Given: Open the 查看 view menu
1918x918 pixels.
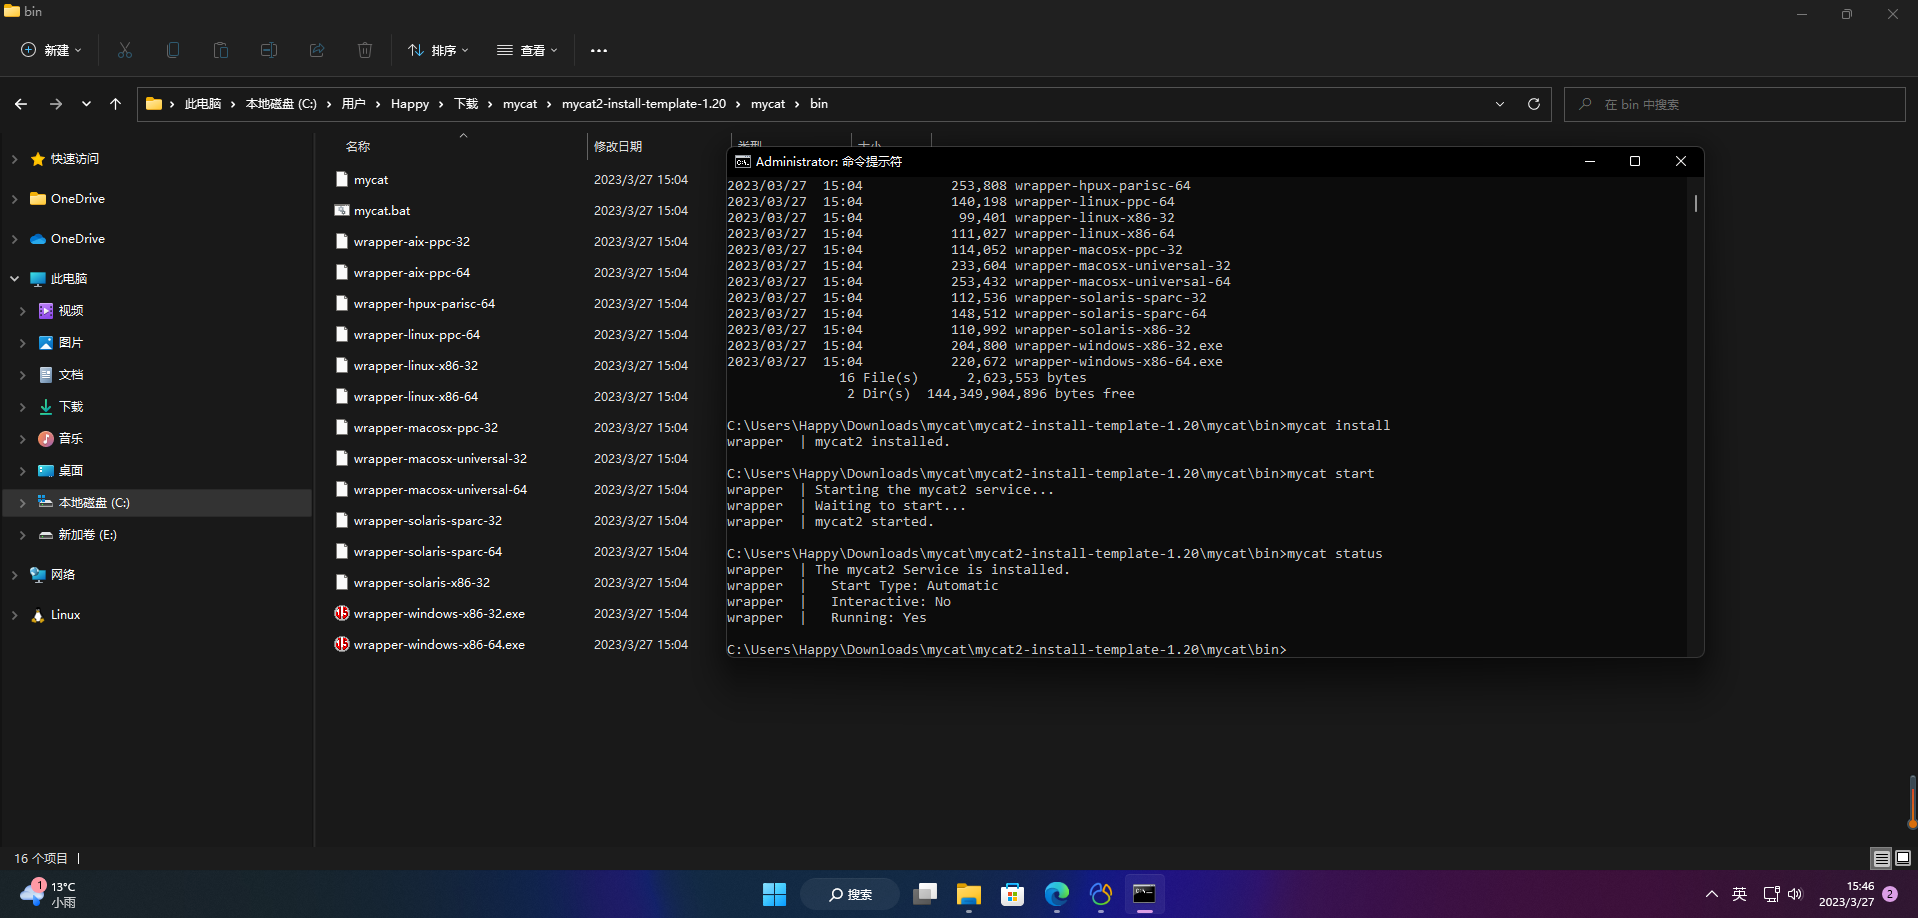Looking at the screenshot, I should click(527, 50).
